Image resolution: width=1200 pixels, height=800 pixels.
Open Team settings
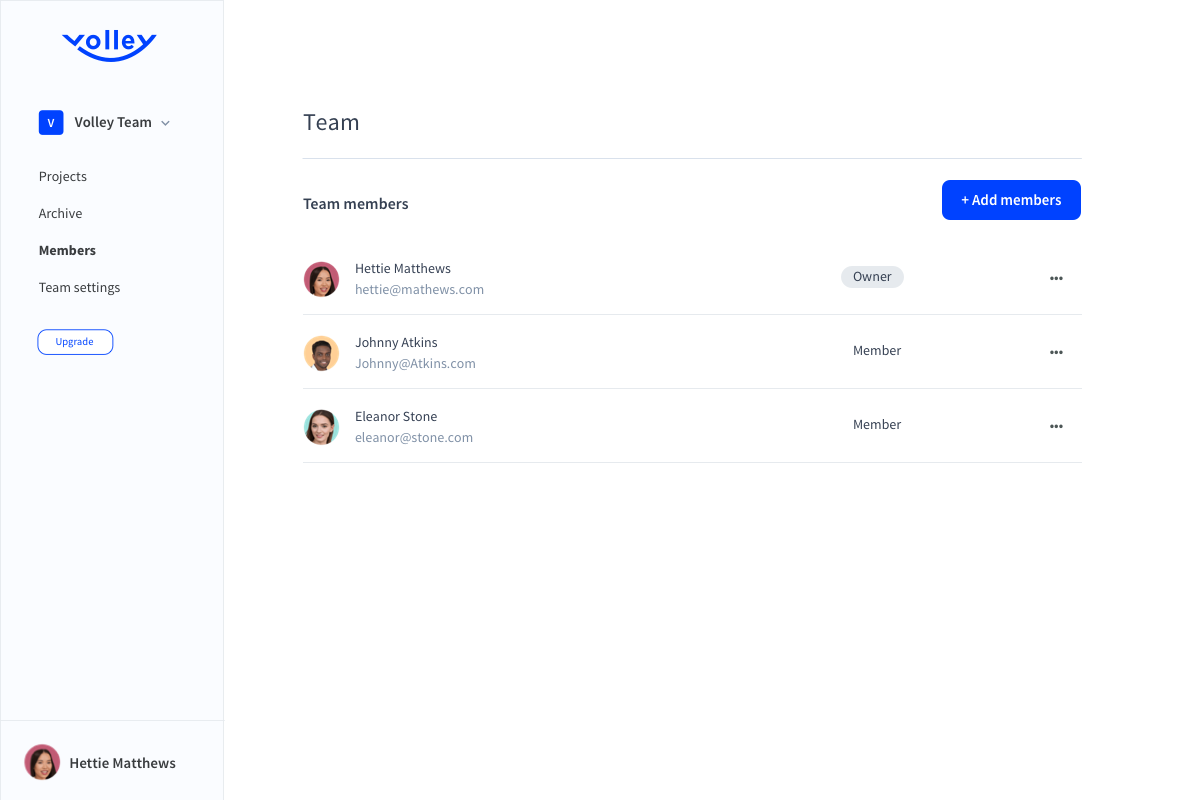click(79, 288)
